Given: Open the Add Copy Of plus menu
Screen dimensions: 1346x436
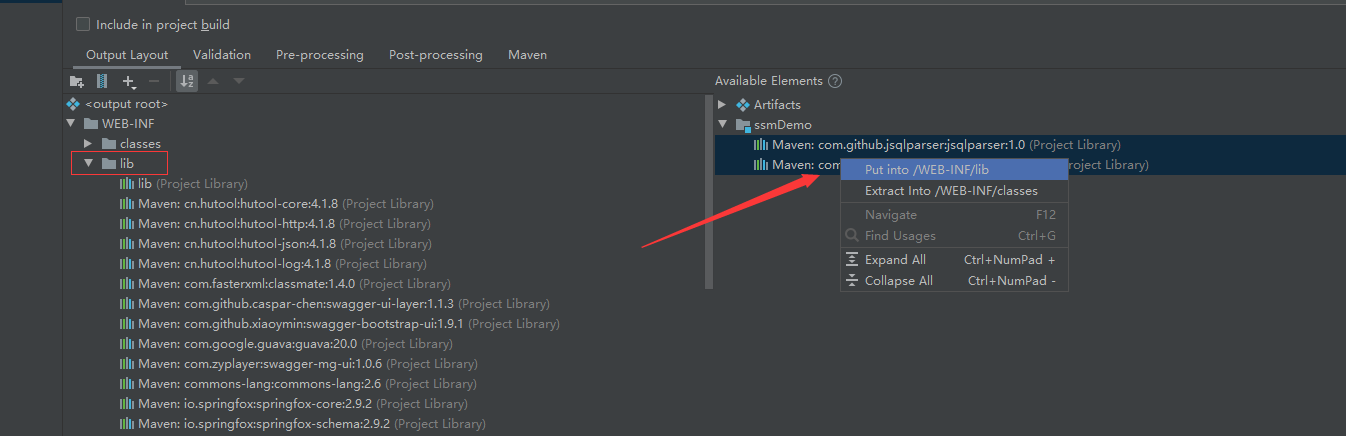Looking at the screenshot, I should [129, 81].
